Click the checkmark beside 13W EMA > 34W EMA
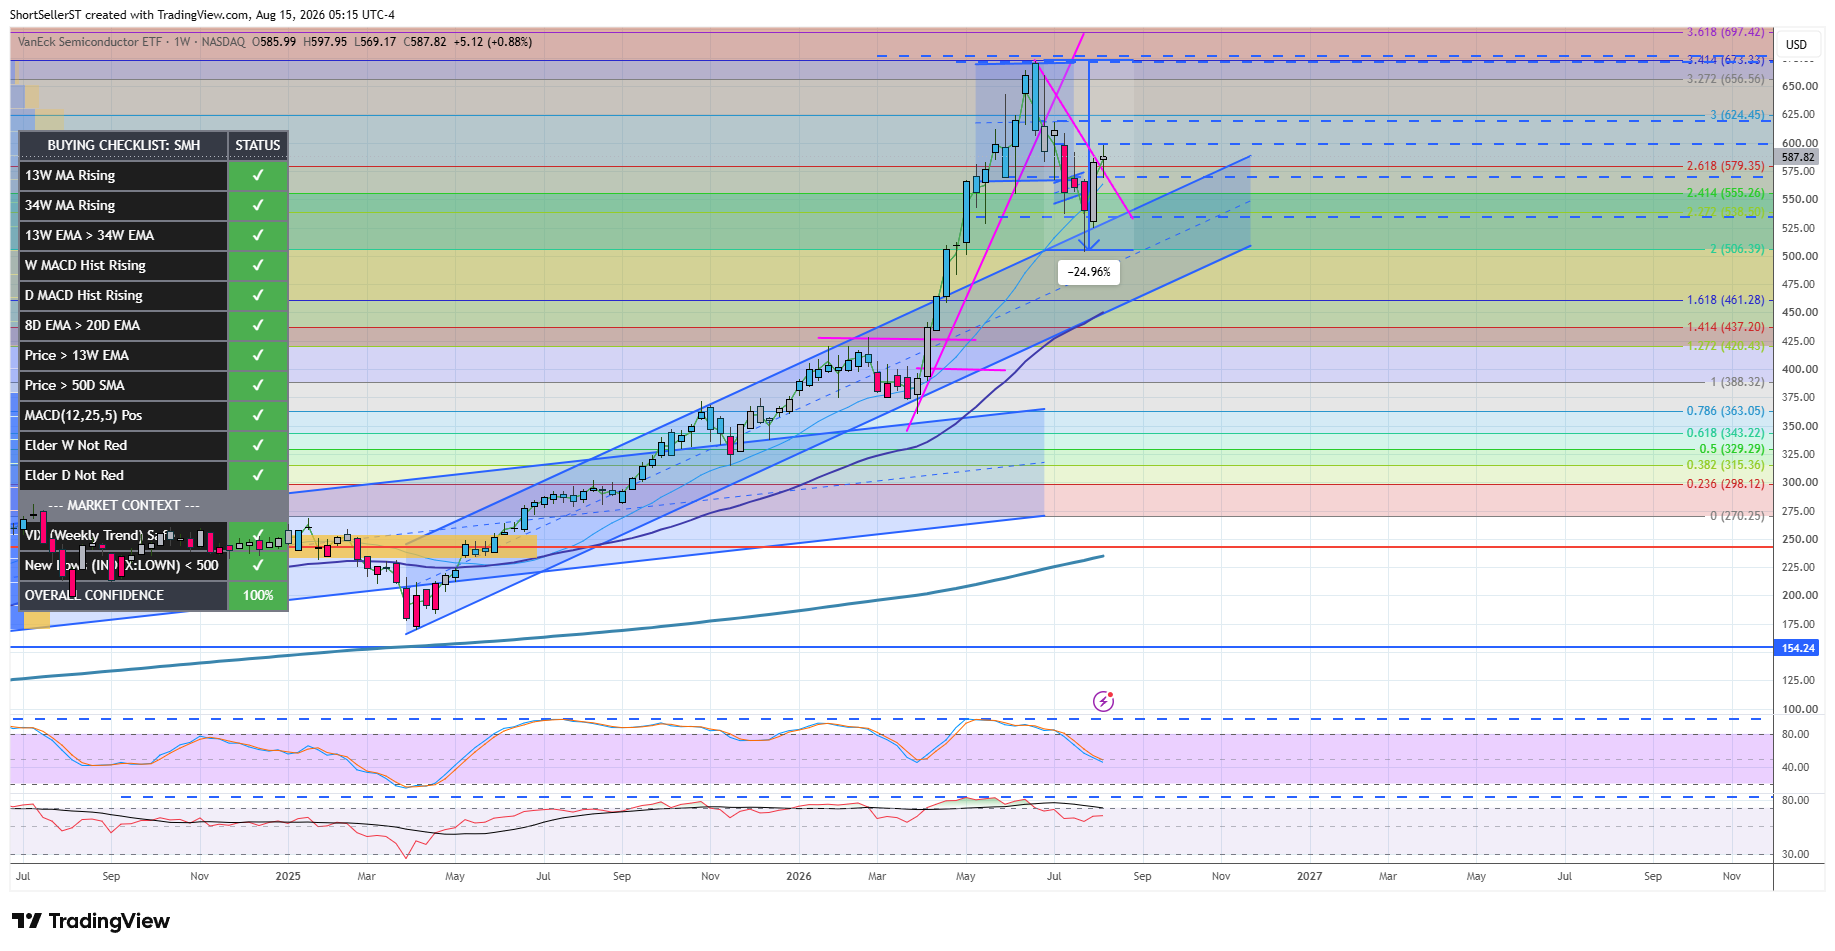This screenshot has width=1835, height=951. point(258,235)
